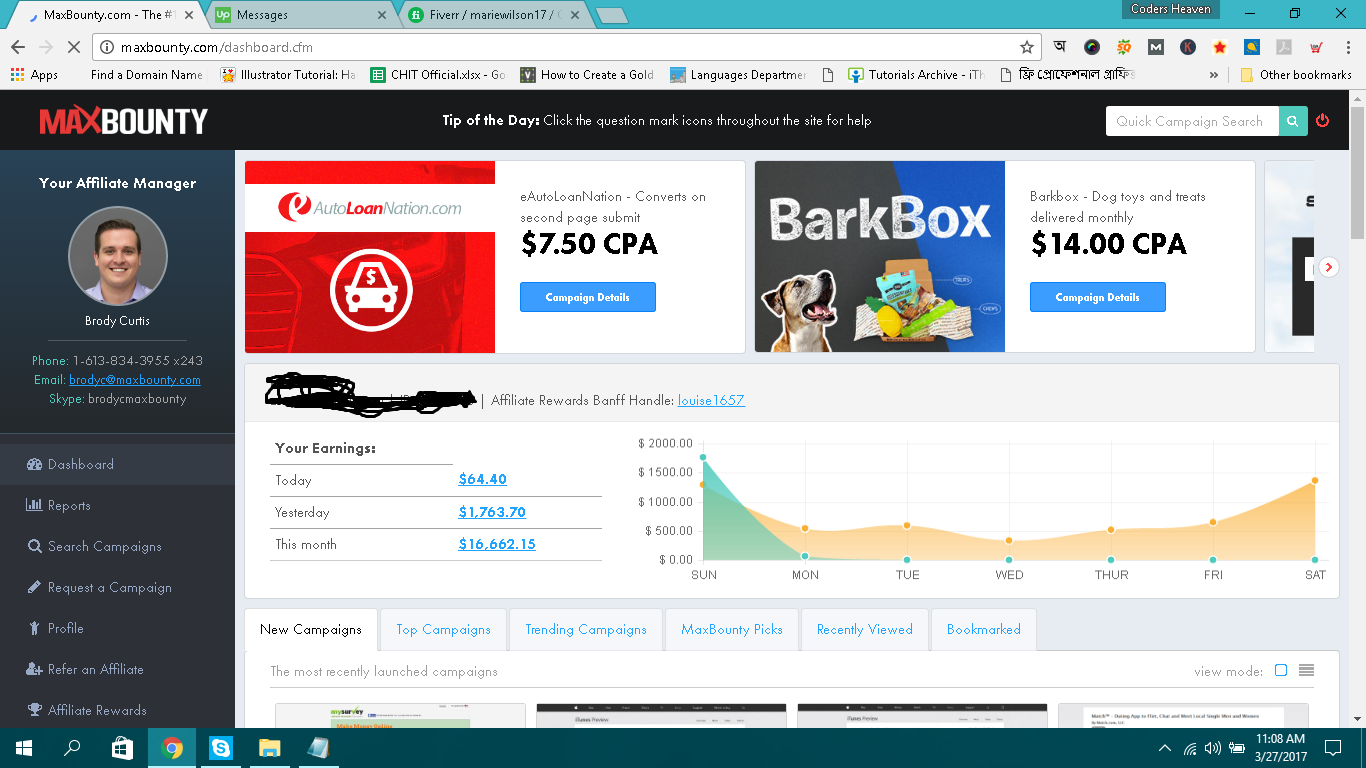Viewport: 1366px width, 768px height.
Task: Open File Explorer from the taskbar
Action: coord(270,748)
